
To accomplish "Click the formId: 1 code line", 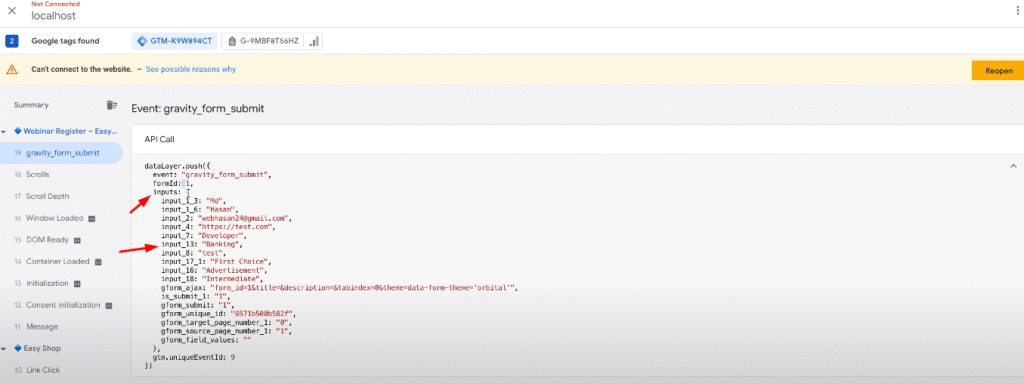I will [173, 184].
